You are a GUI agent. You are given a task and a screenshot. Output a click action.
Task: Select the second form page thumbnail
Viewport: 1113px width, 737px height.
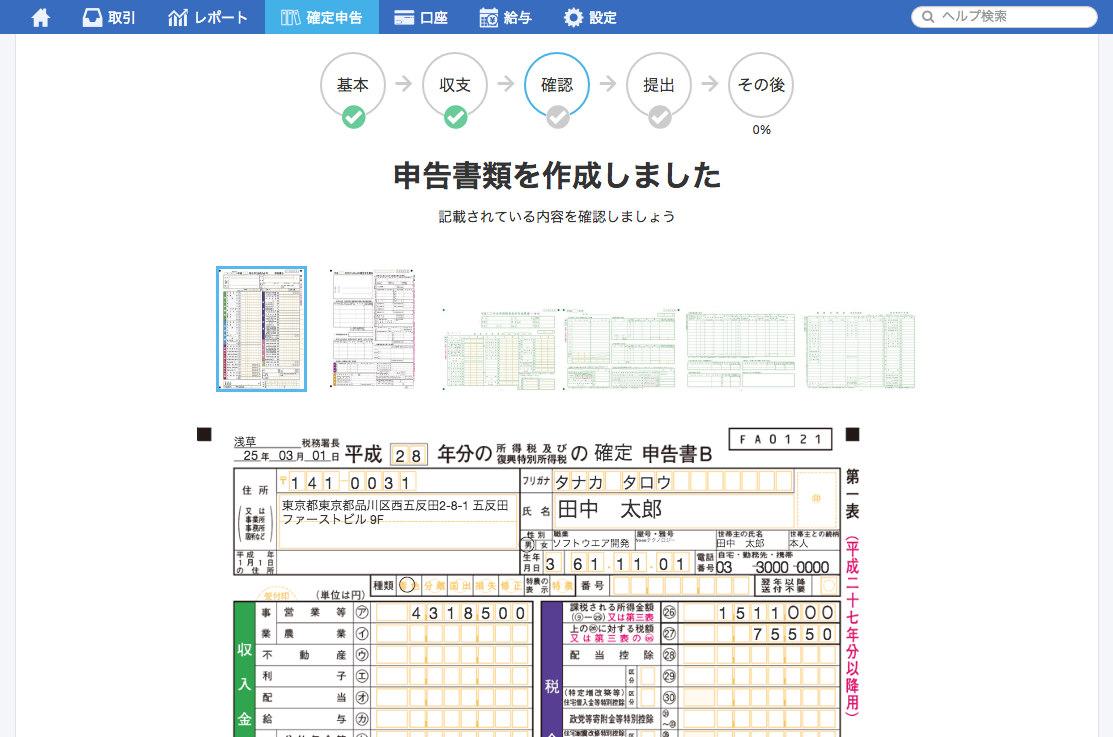tap(373, 329)
